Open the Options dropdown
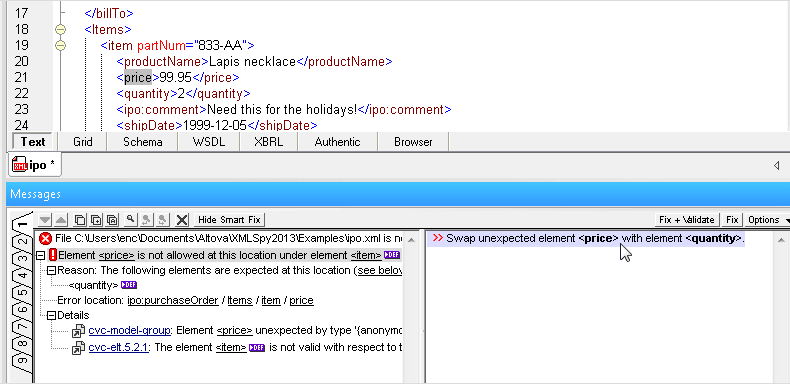The height and width of the screenshot is (384, 790). (x=767, y=220)
